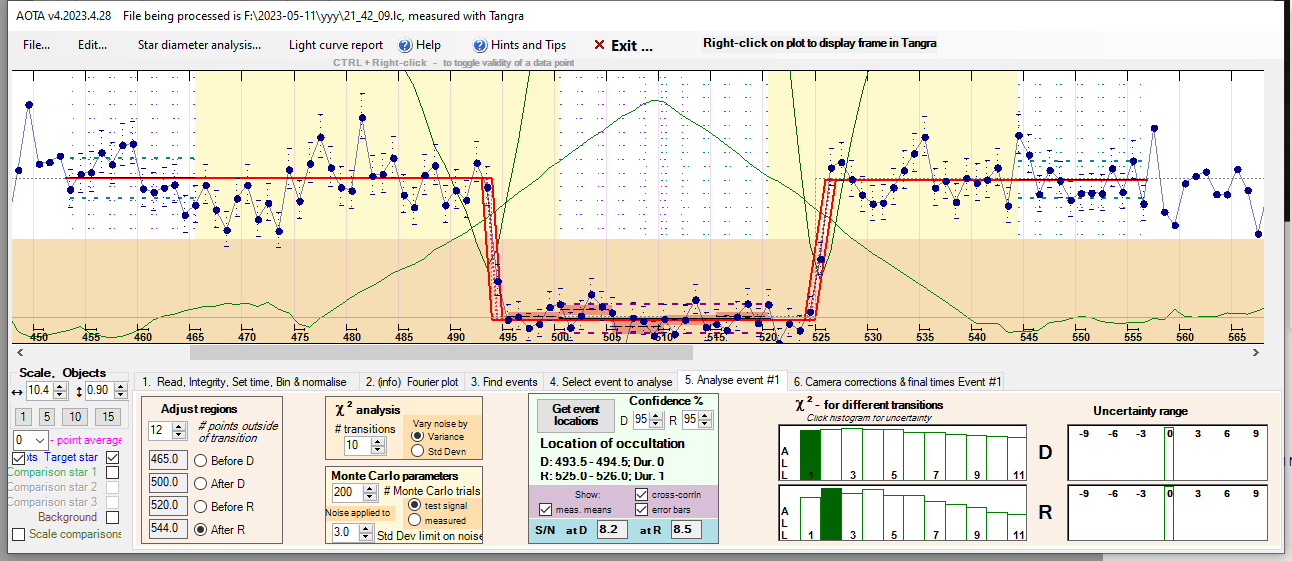Adjust vertical scale 0.90 stepper
1292x561 pixels.
coord(121,389)
